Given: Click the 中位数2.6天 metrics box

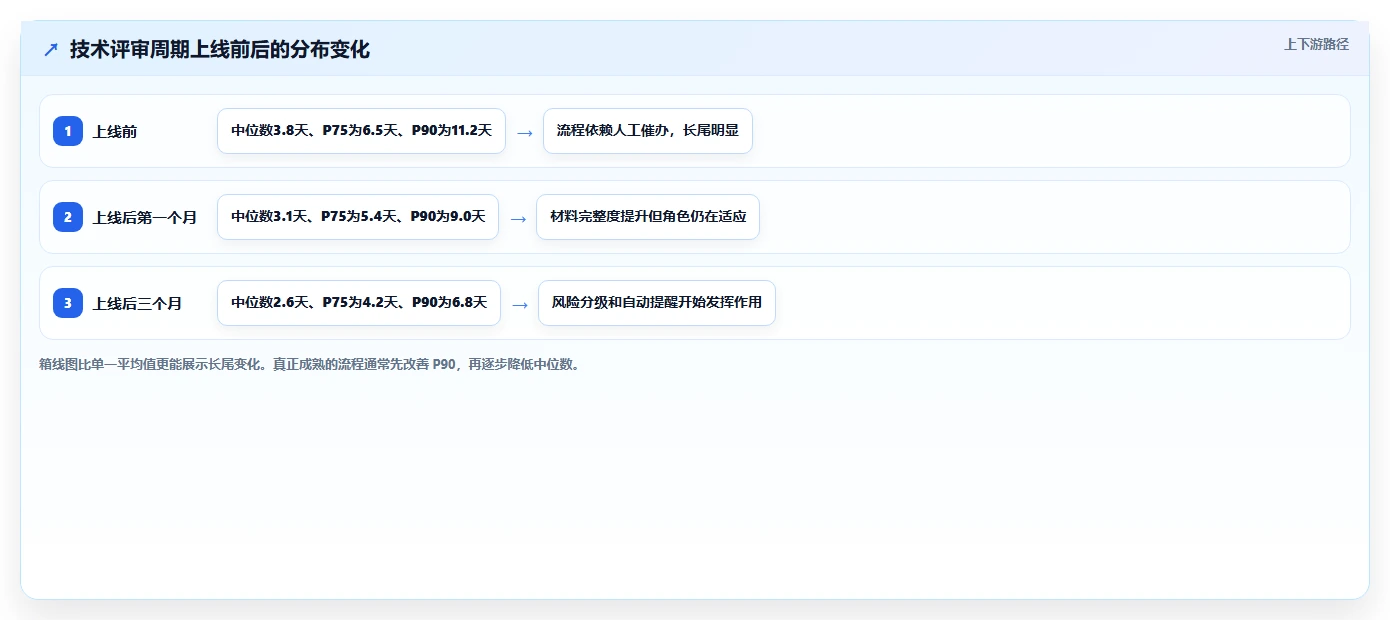Looking at the screenshot, I should tap(359, 303).
